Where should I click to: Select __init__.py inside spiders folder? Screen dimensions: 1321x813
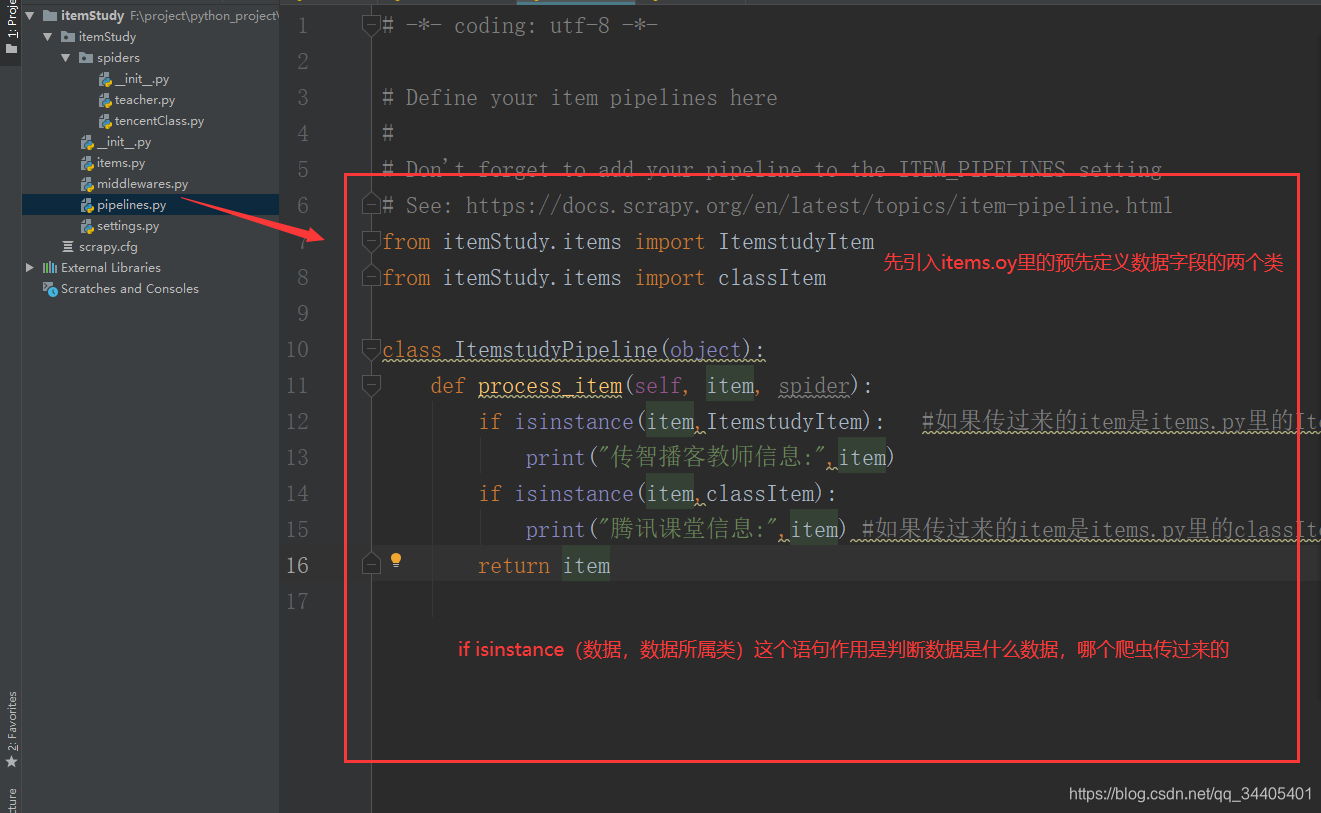pos(142,79)
